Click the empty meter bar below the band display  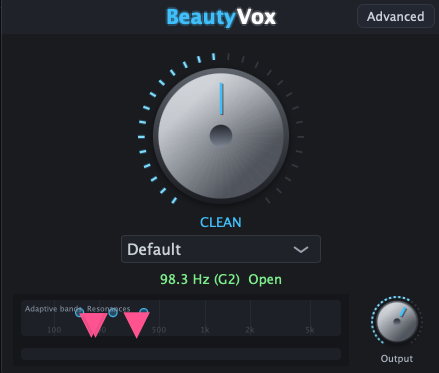click(x=181, y=354)
